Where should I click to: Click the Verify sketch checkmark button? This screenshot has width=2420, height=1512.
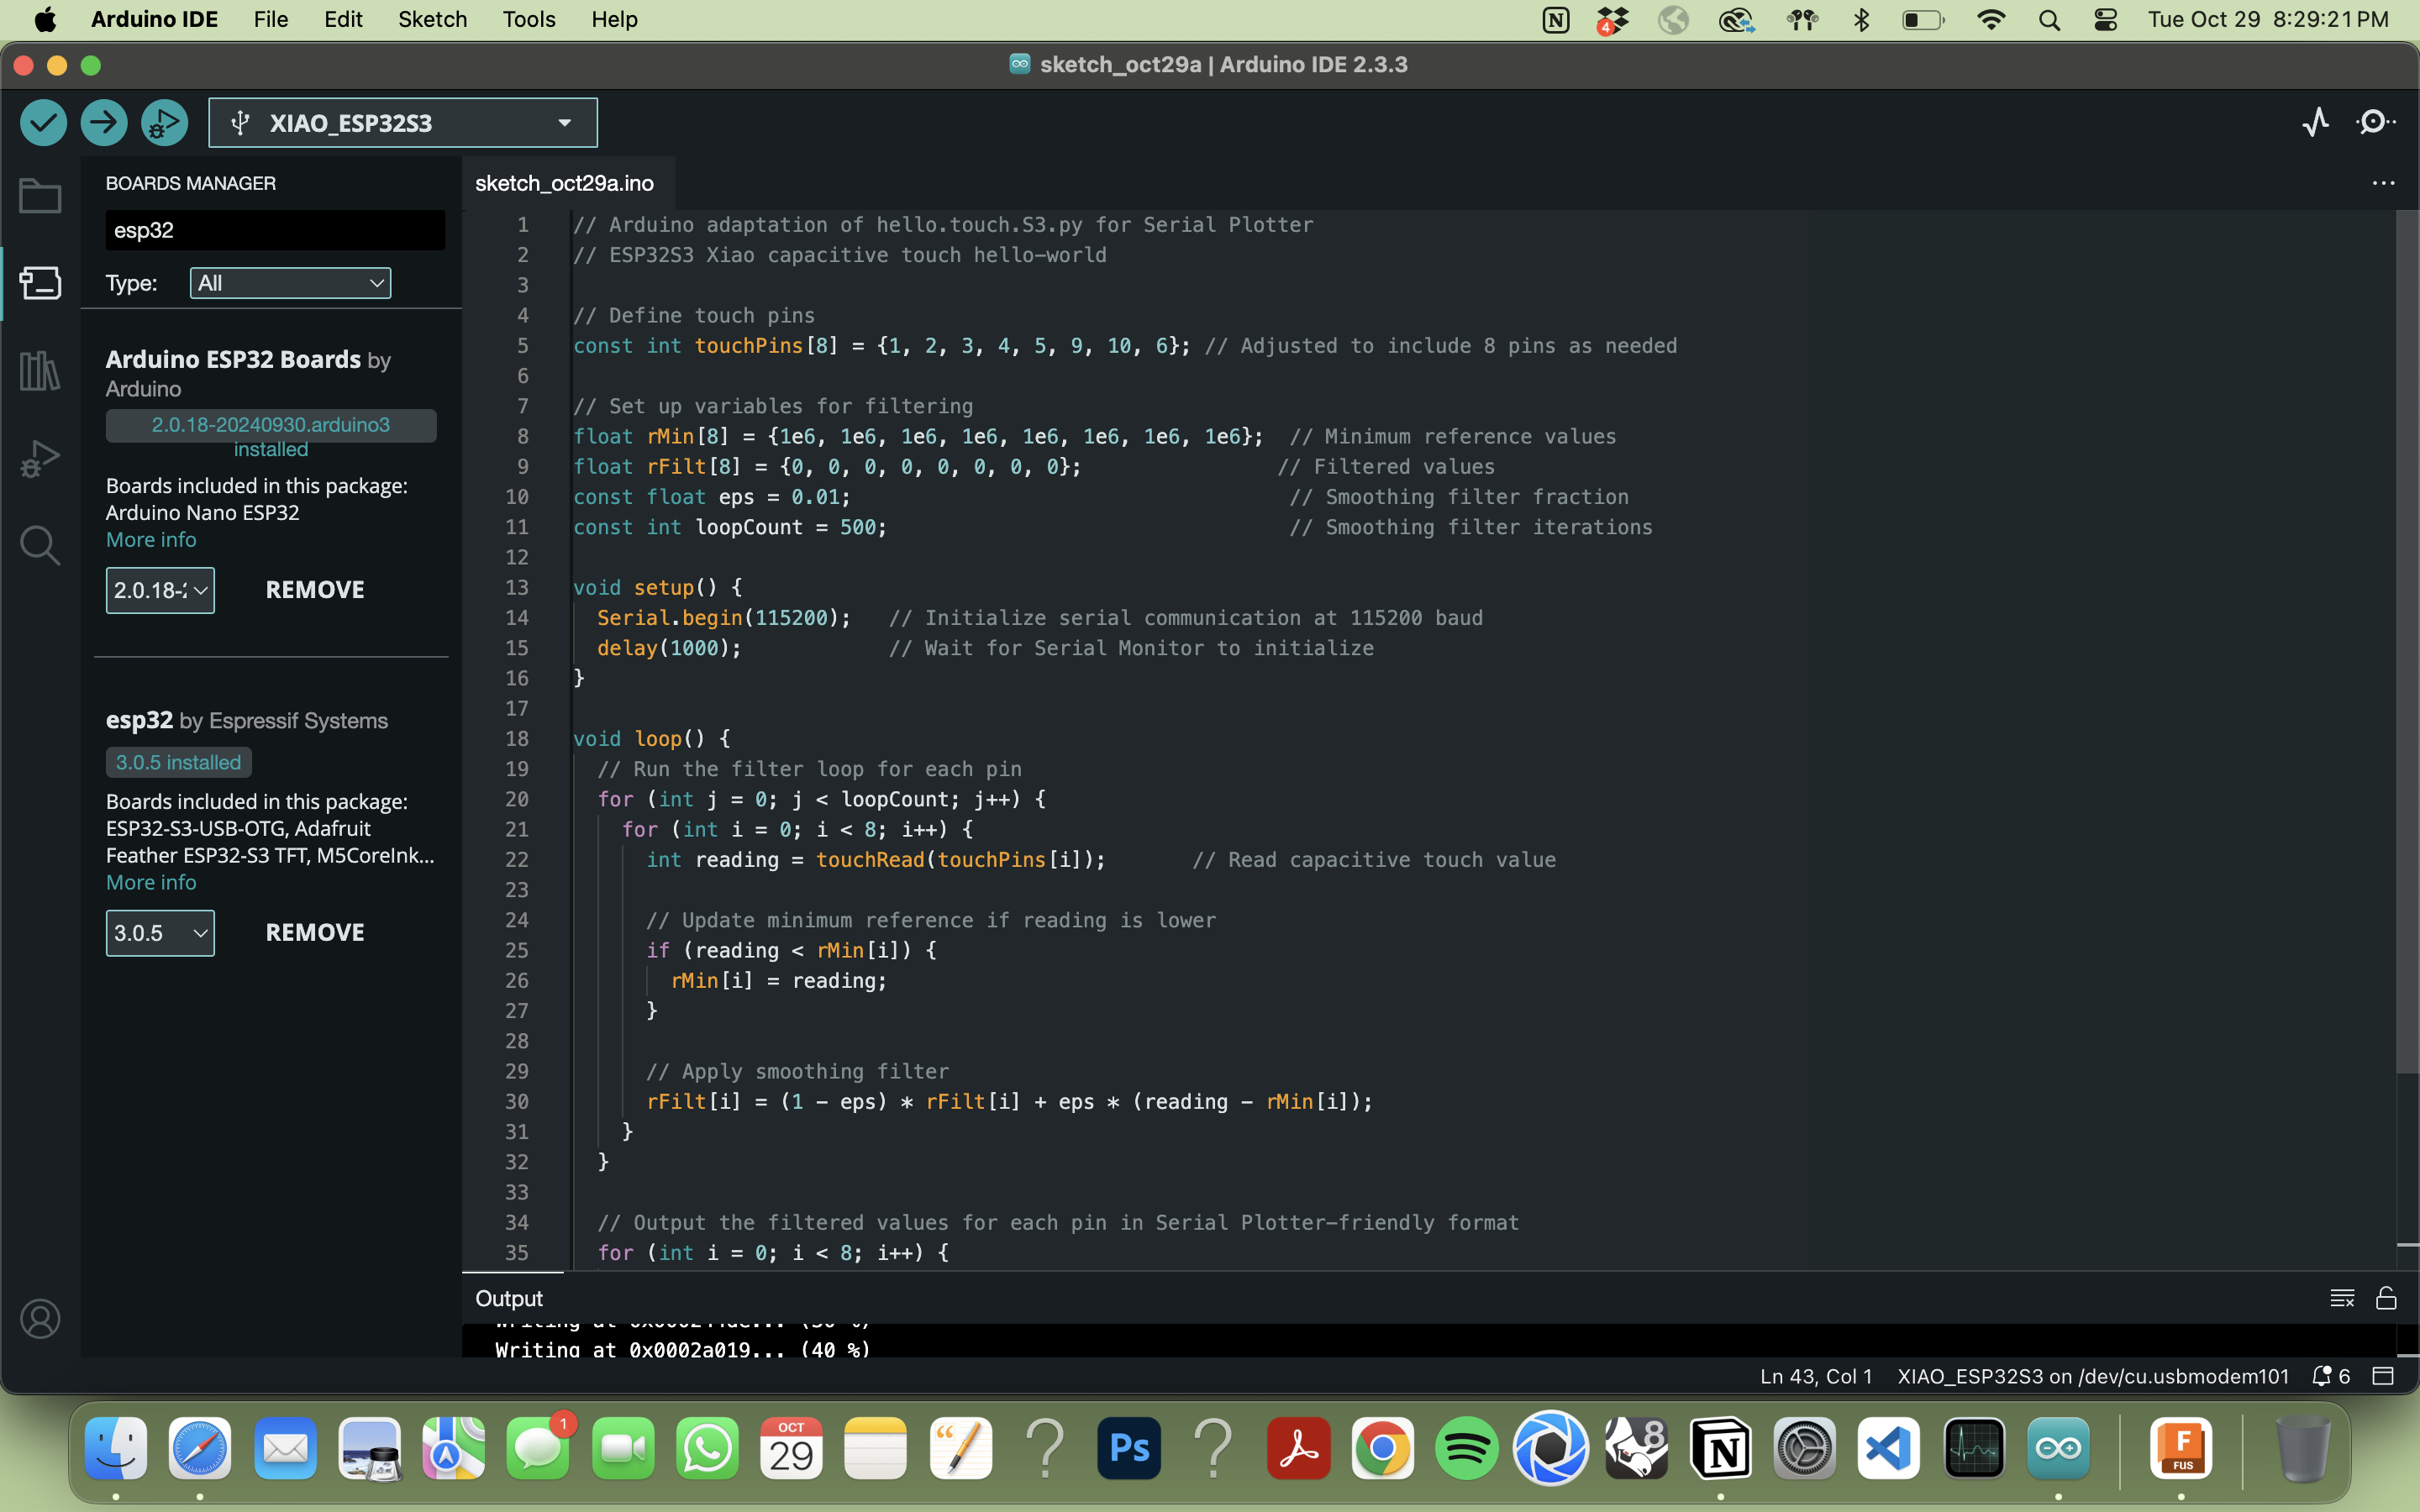[x=43, y=123]
